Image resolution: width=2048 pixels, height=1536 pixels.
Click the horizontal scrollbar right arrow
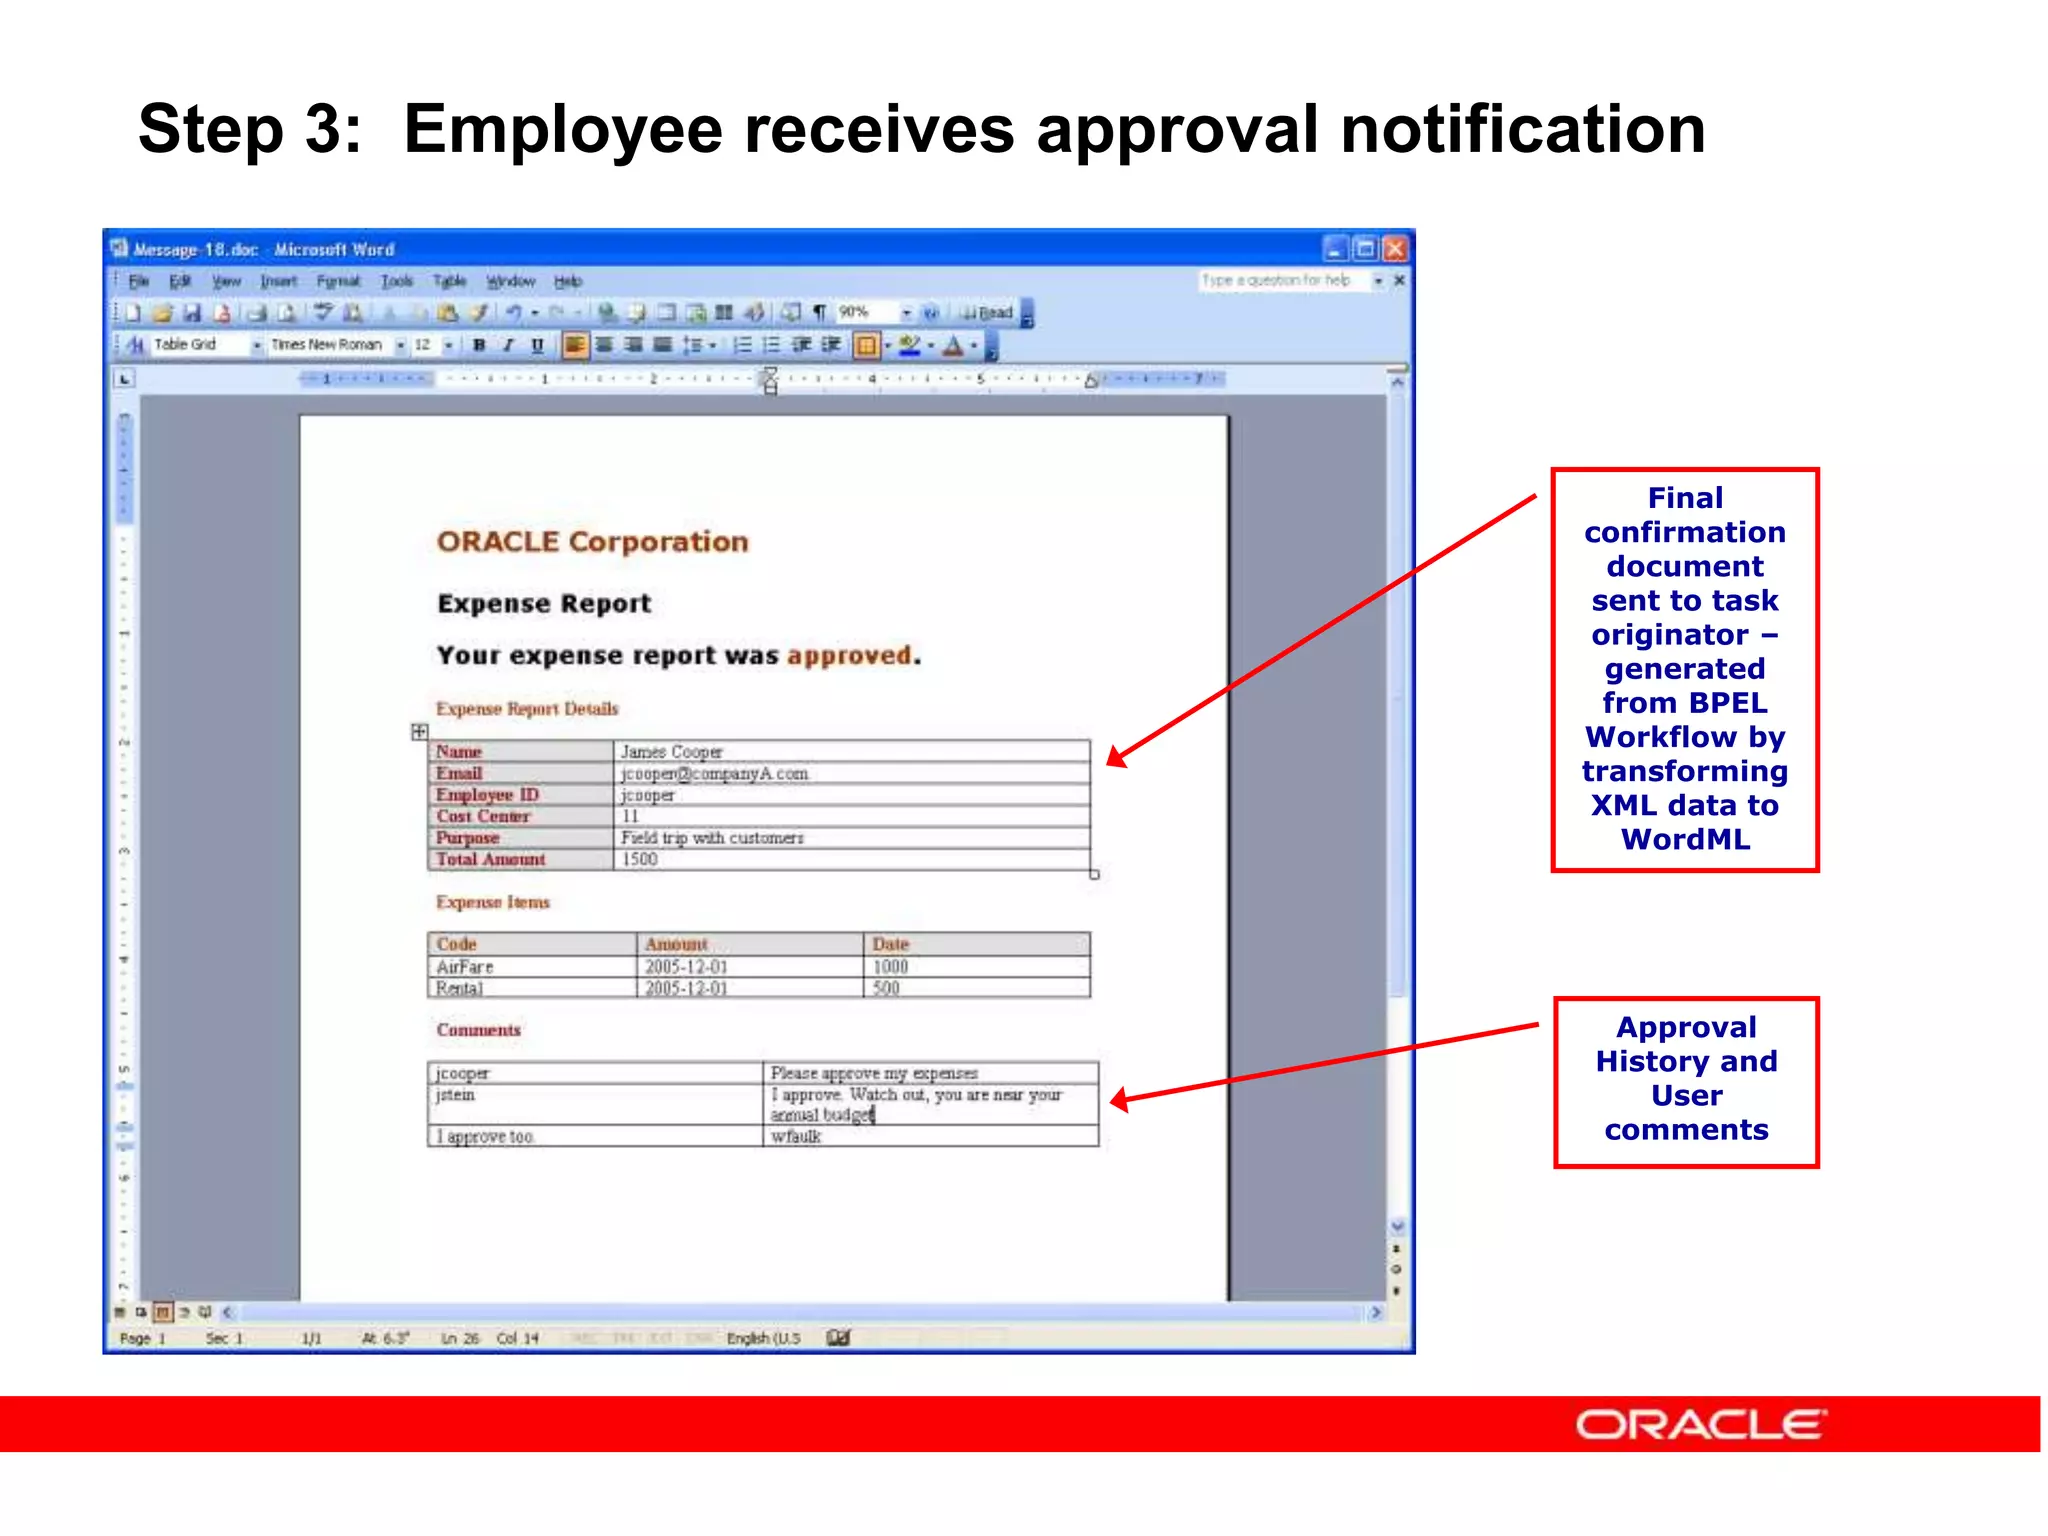click(1376, 1312)
